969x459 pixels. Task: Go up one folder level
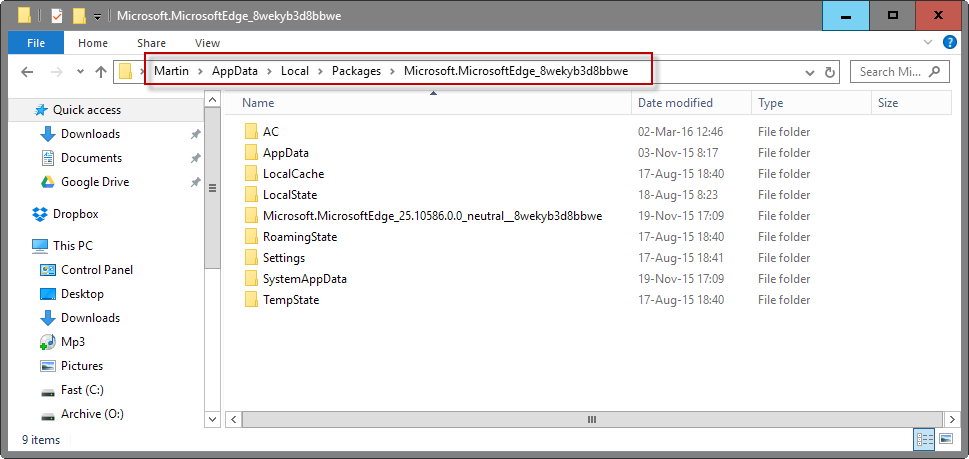tap(101, 72)
